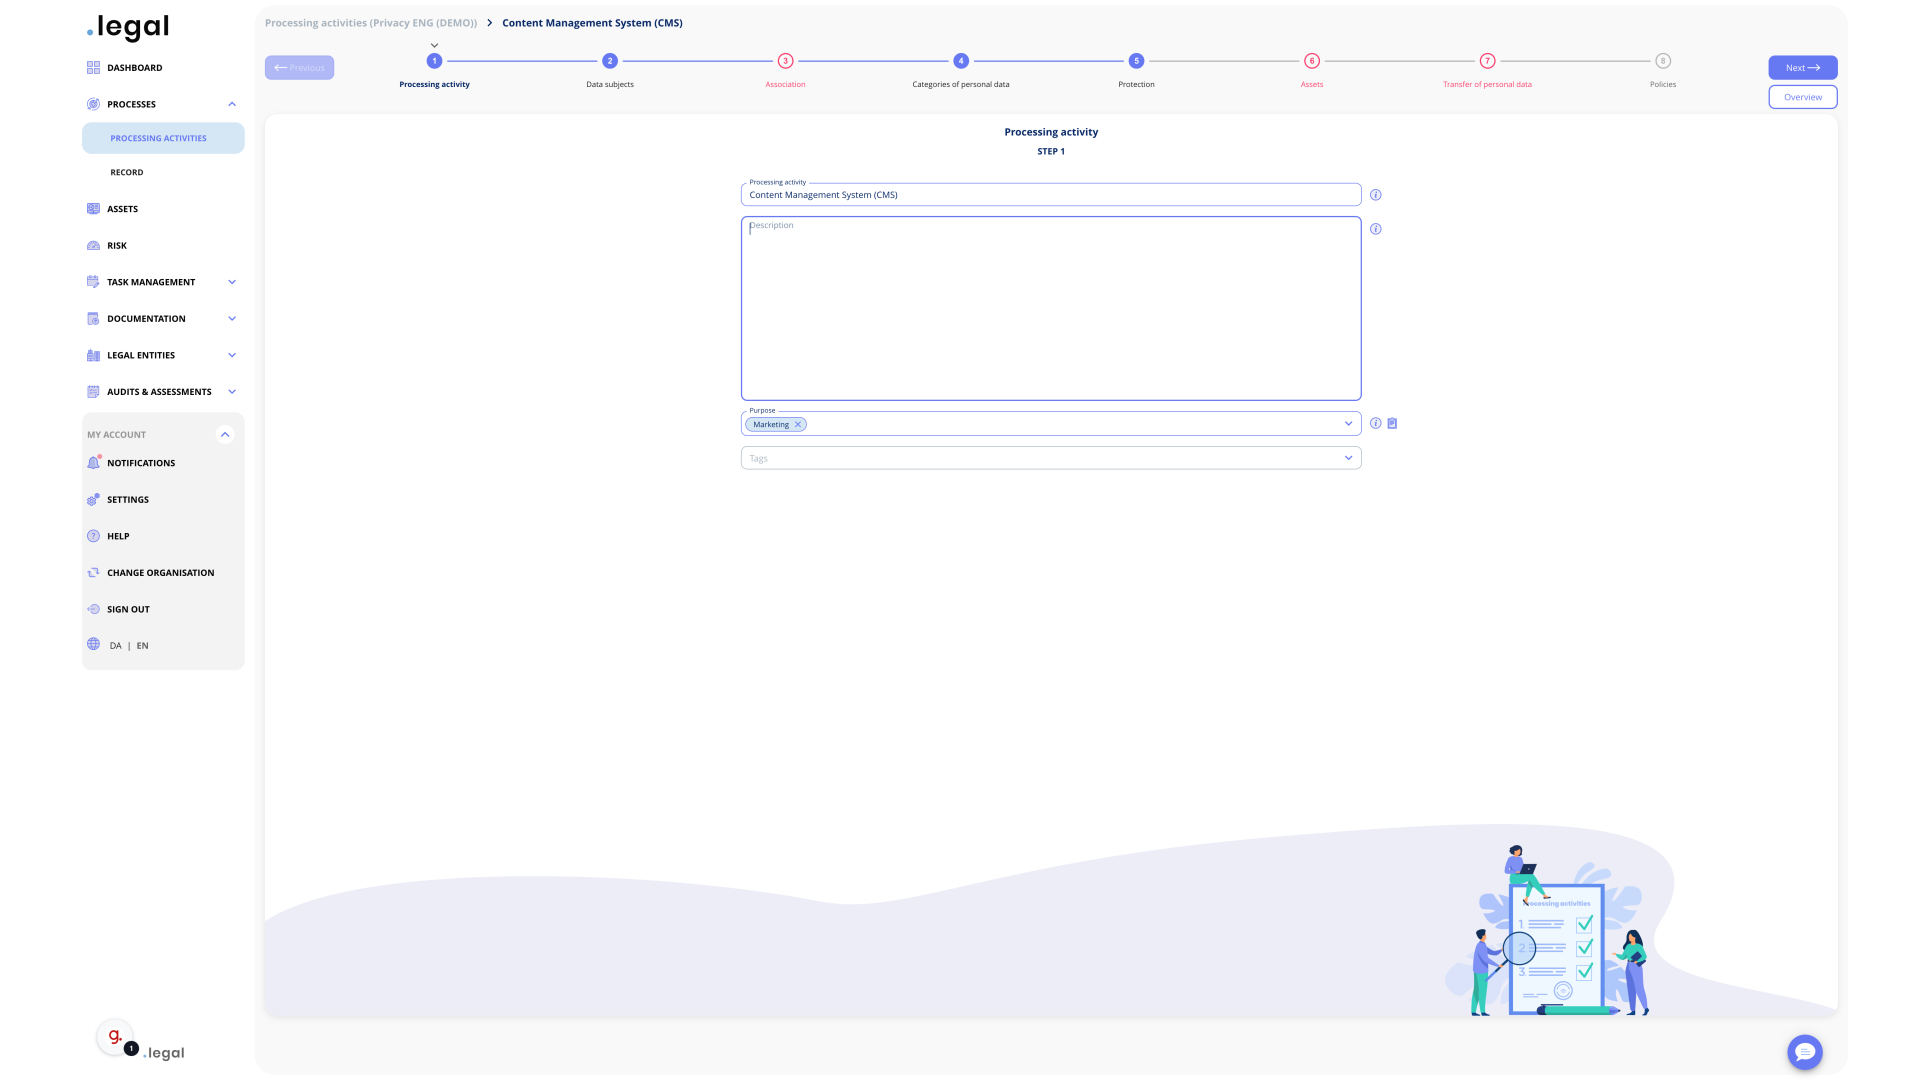Click the Processing Activities menu item
Viewport: 1920px width, 1080px height.
pos(158,137)
